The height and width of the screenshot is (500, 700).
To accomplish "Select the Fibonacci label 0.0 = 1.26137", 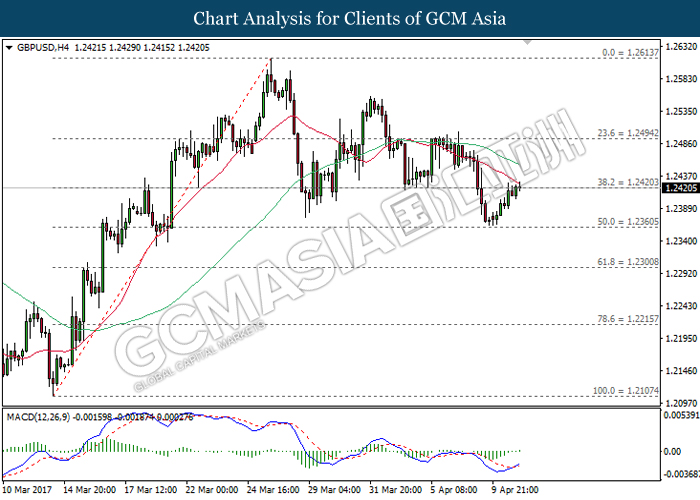I will [x=630, y=53].
